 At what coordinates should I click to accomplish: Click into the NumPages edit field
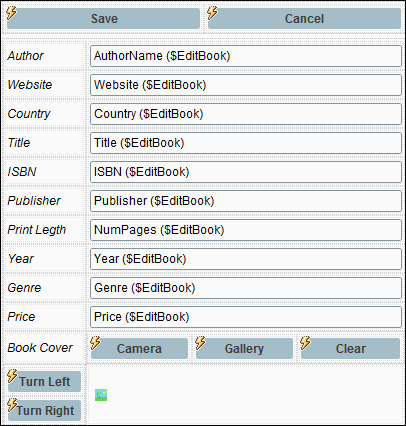tap(246, 230)
